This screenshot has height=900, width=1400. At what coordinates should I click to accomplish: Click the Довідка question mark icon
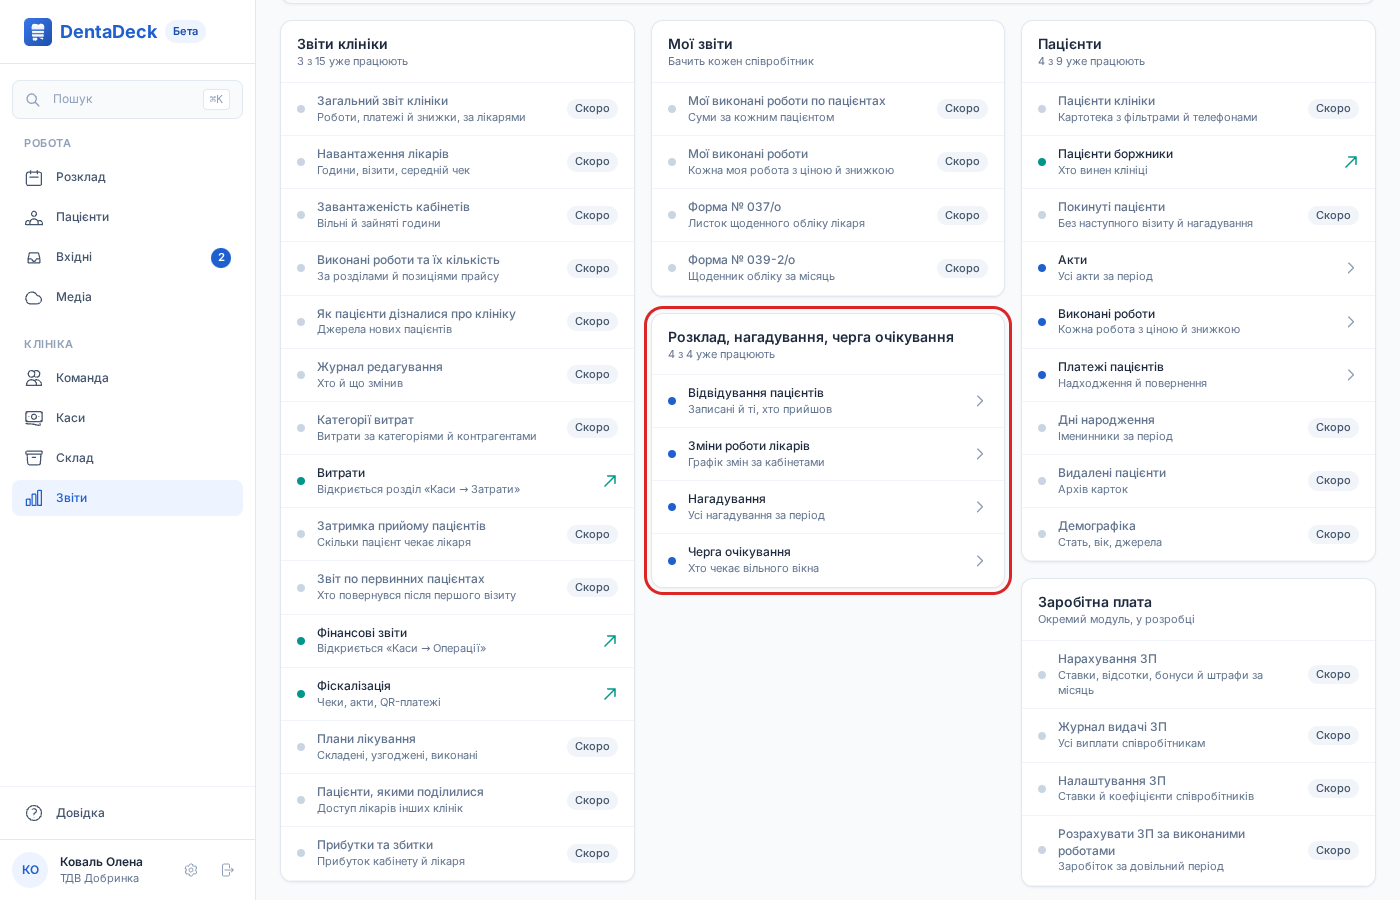click(34, 813)
